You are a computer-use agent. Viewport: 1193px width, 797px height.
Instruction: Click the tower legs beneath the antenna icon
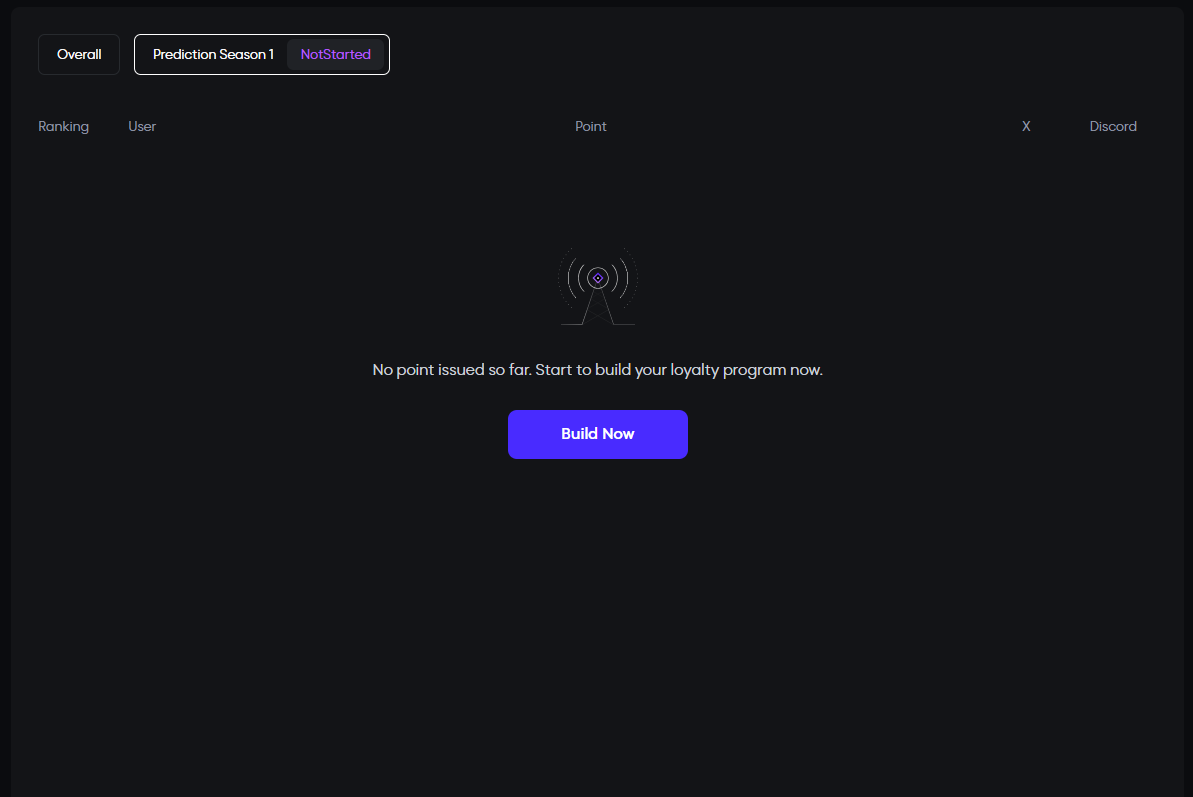(x=598, y=307)
